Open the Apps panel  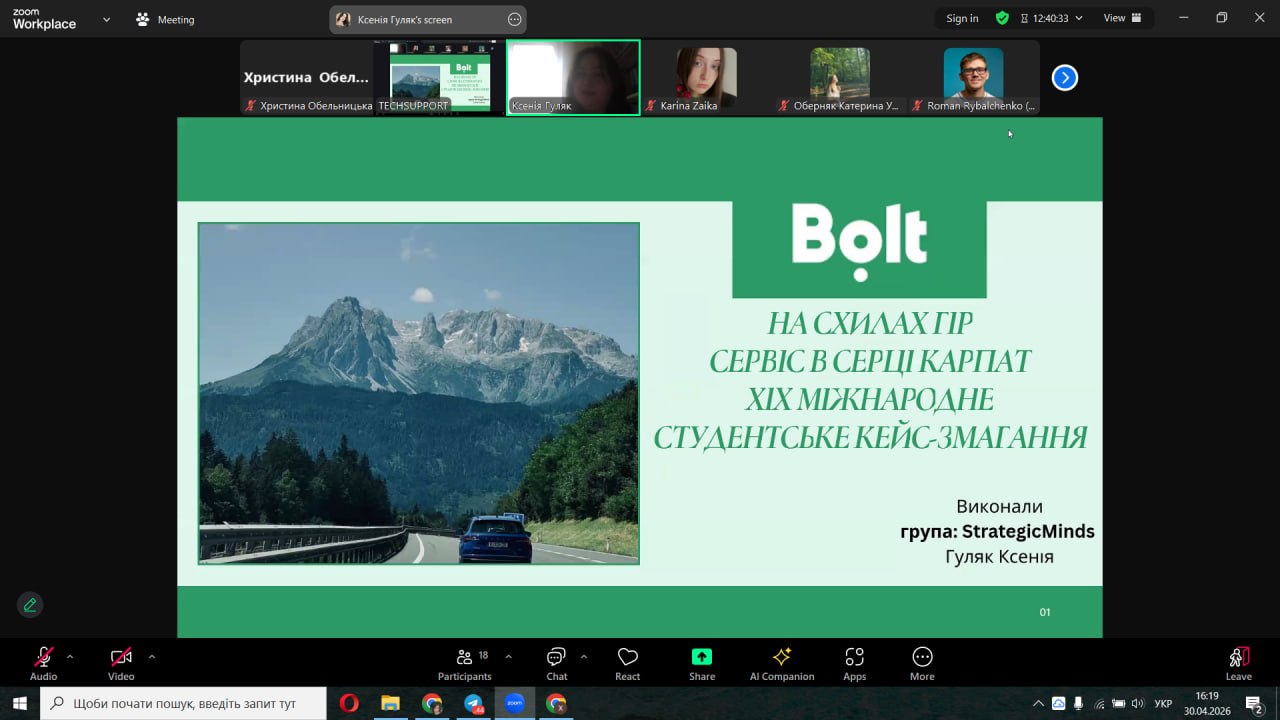854,663
